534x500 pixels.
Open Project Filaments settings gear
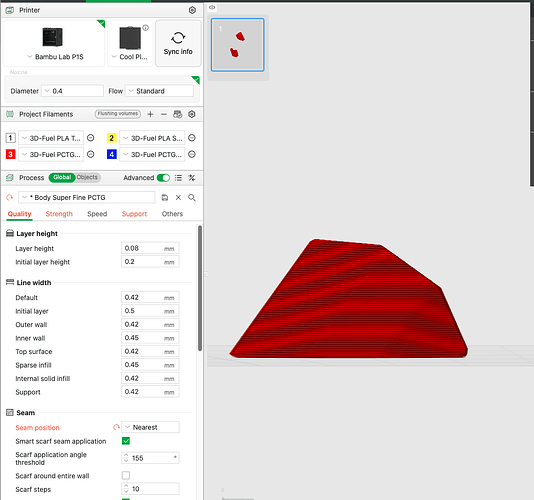[192, 114]
